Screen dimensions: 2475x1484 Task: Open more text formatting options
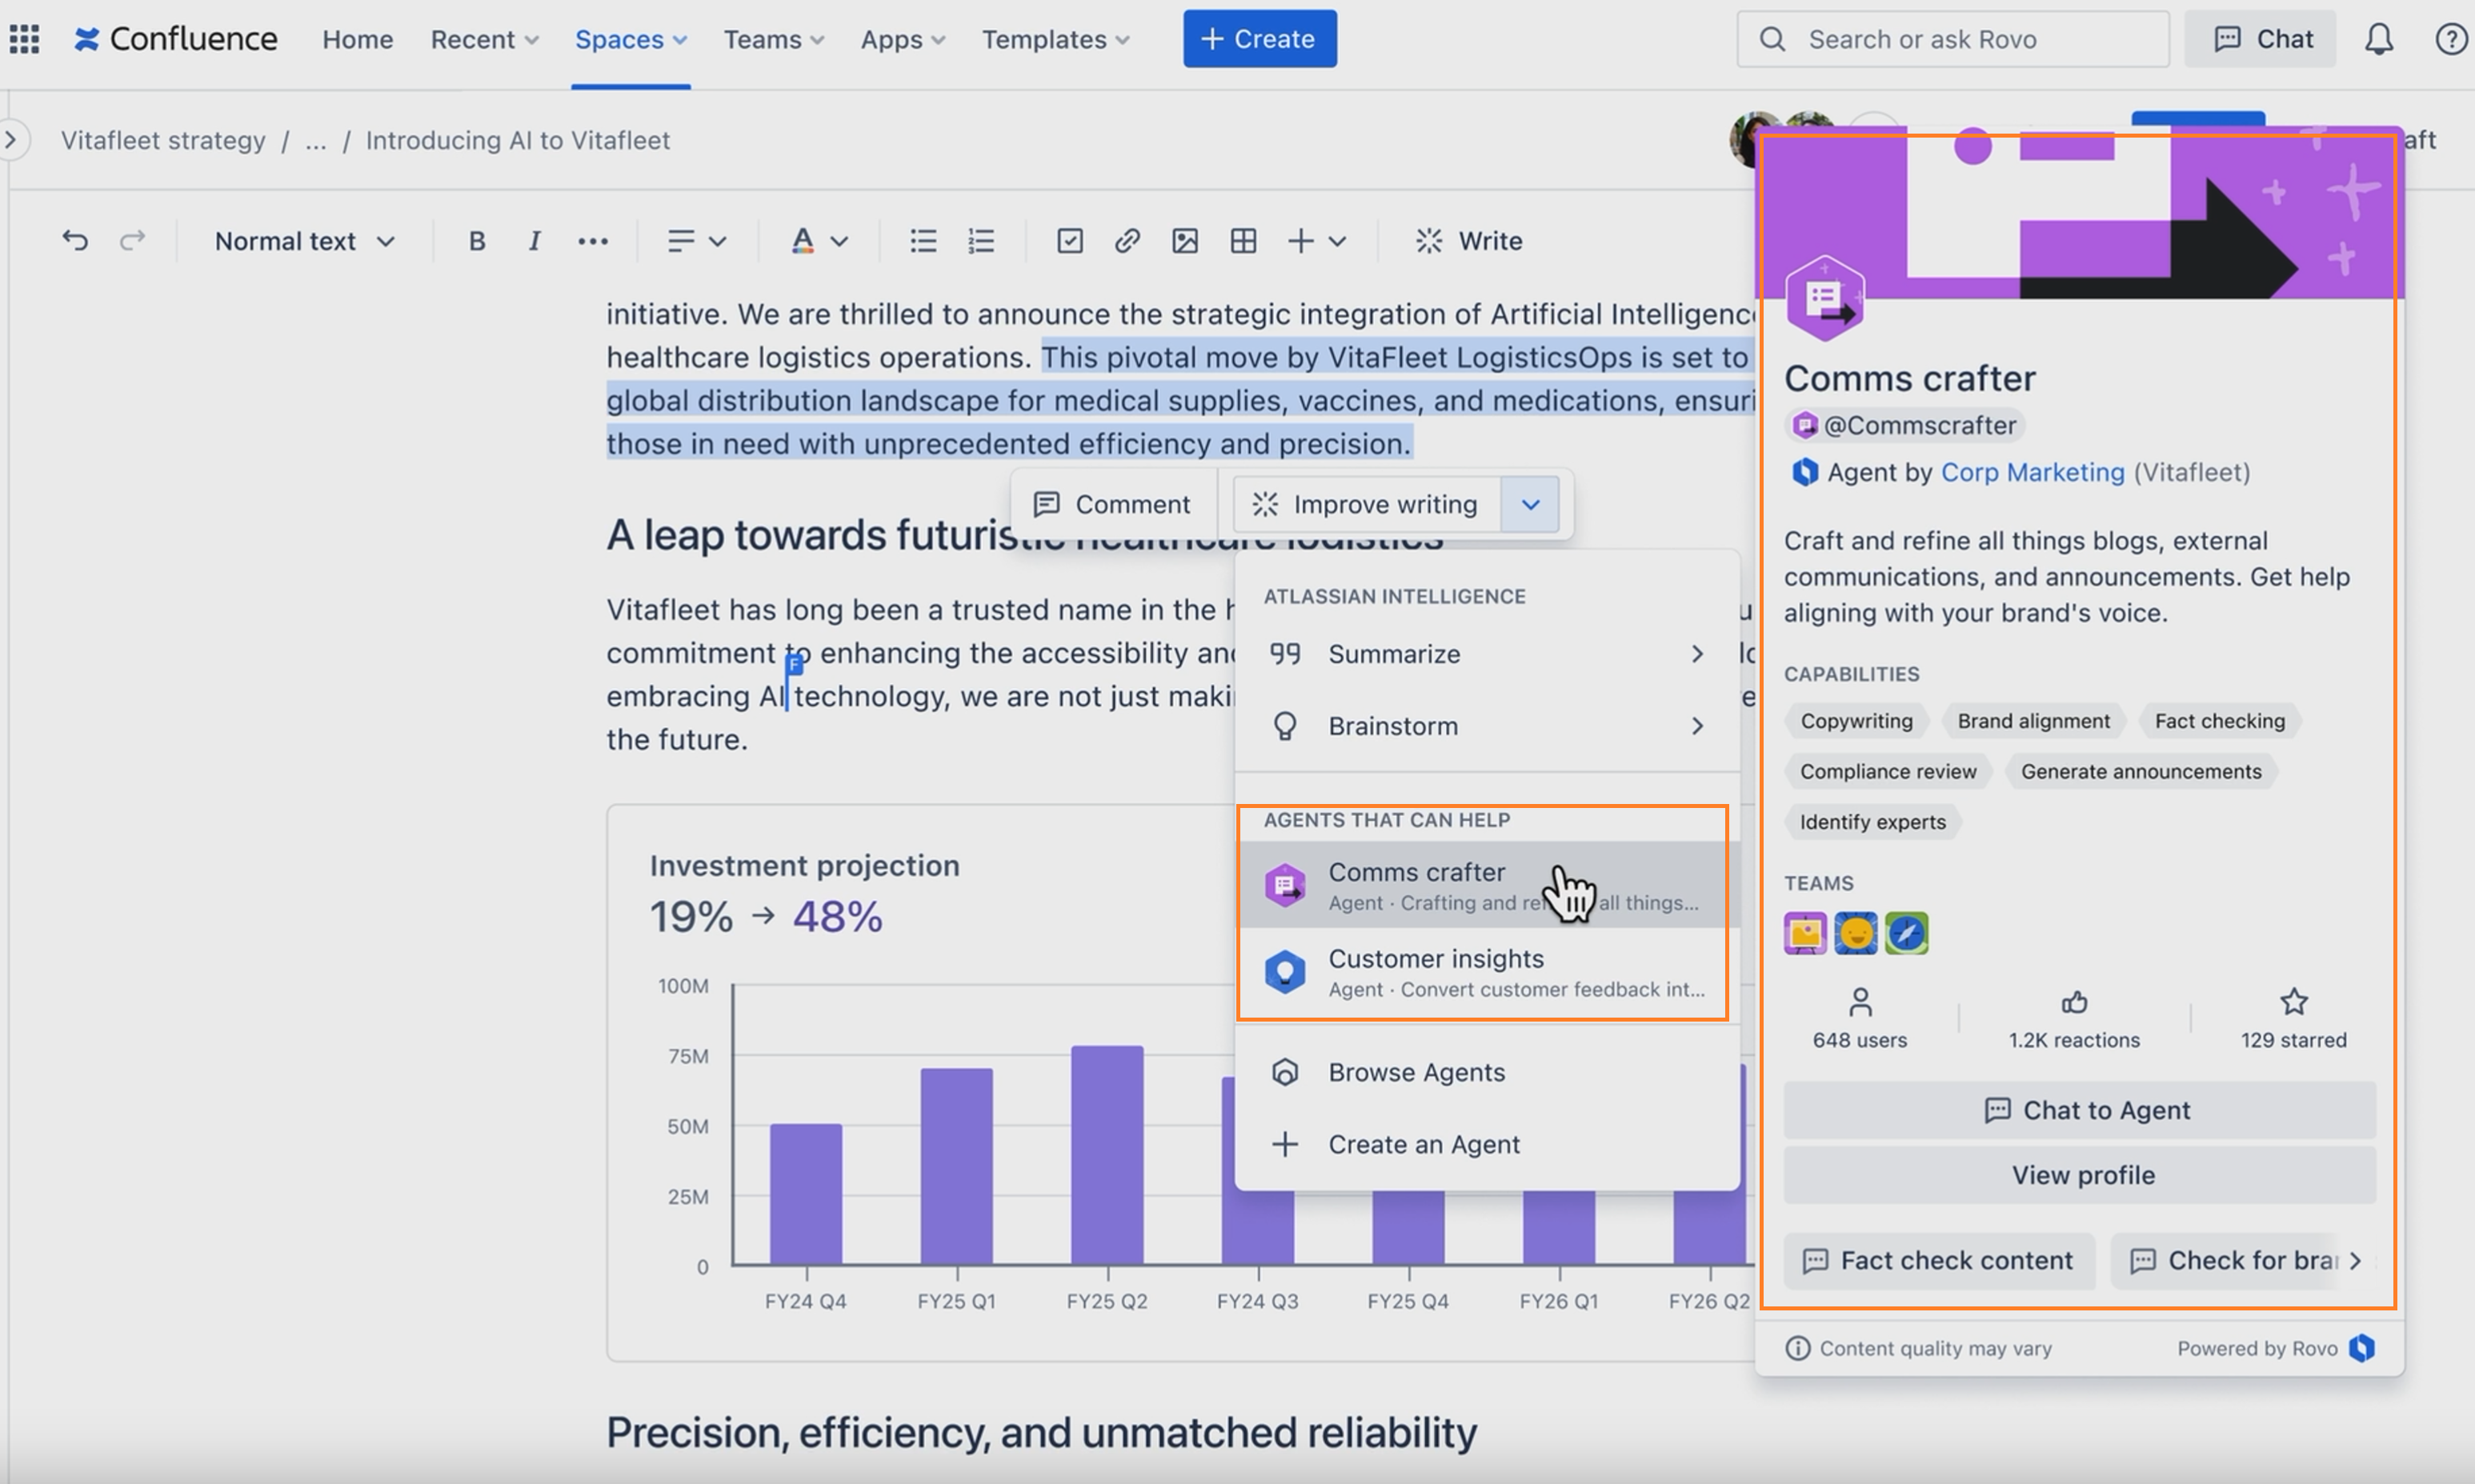point(593,241)
